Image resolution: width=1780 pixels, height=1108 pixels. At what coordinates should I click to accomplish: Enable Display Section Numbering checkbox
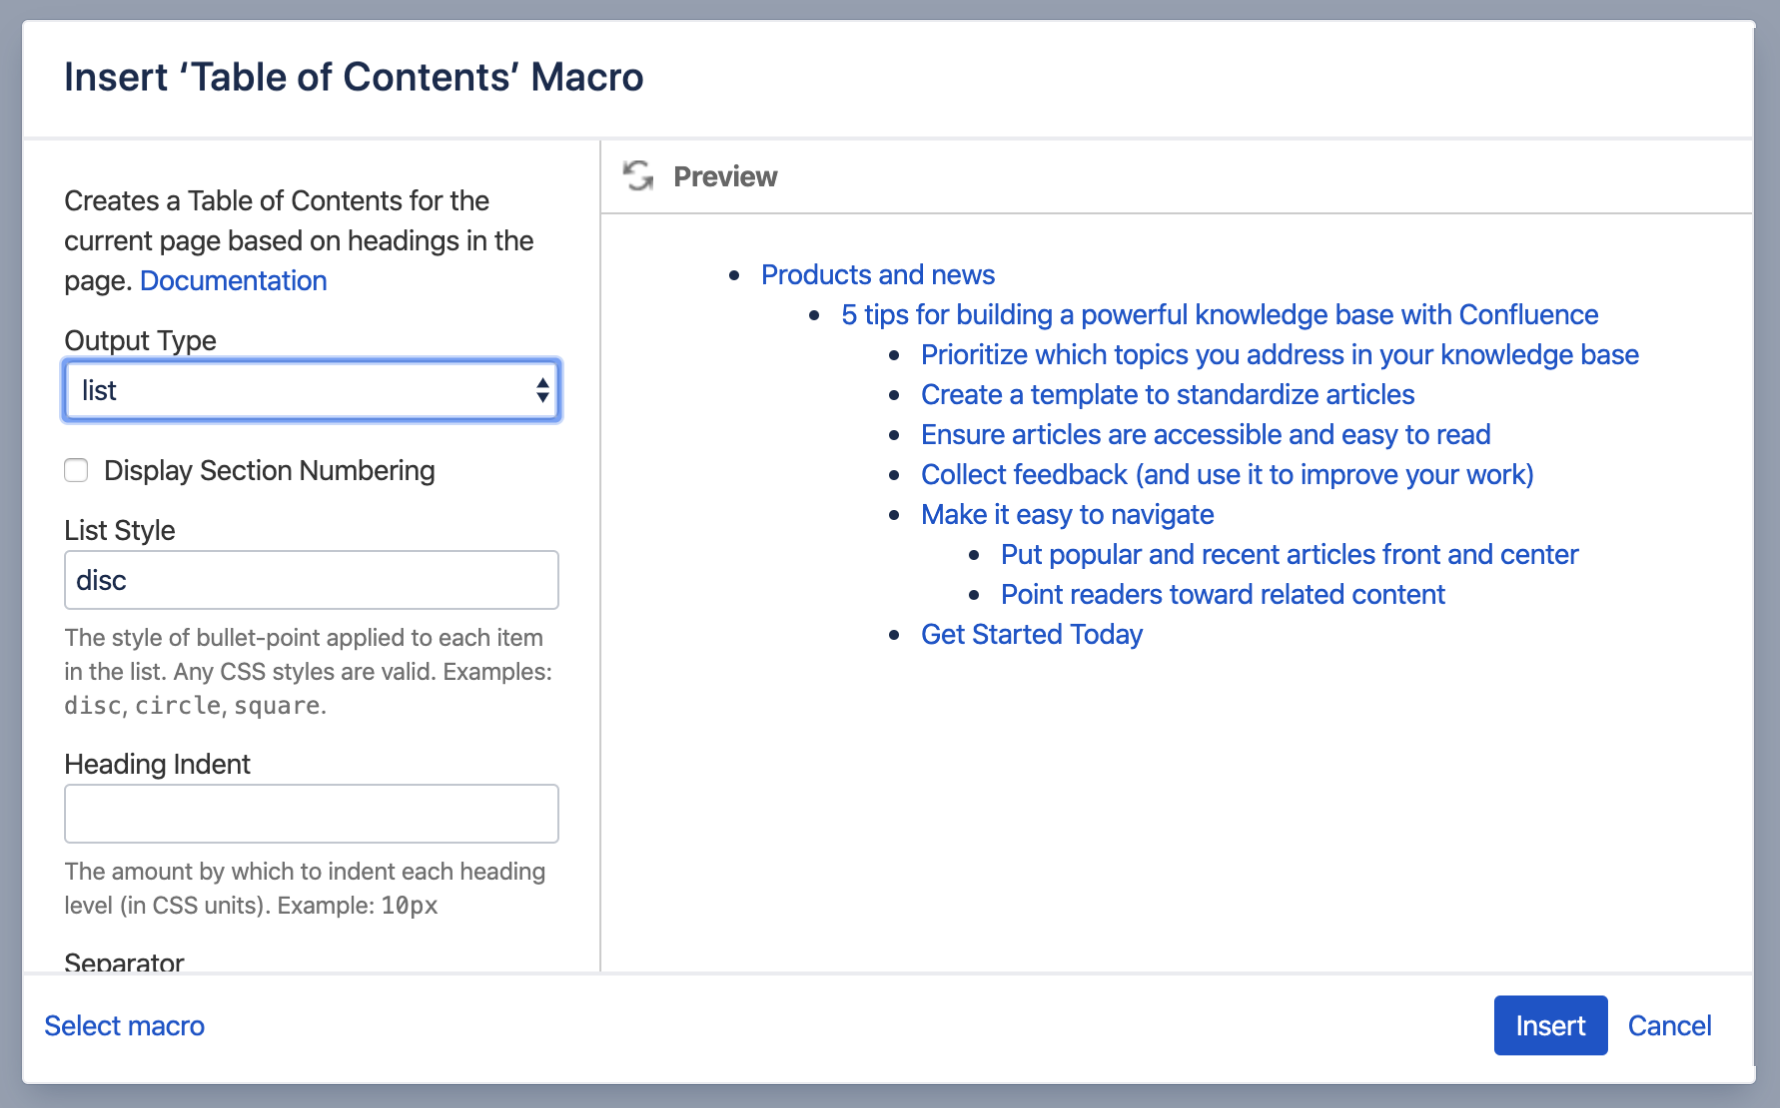76,470
